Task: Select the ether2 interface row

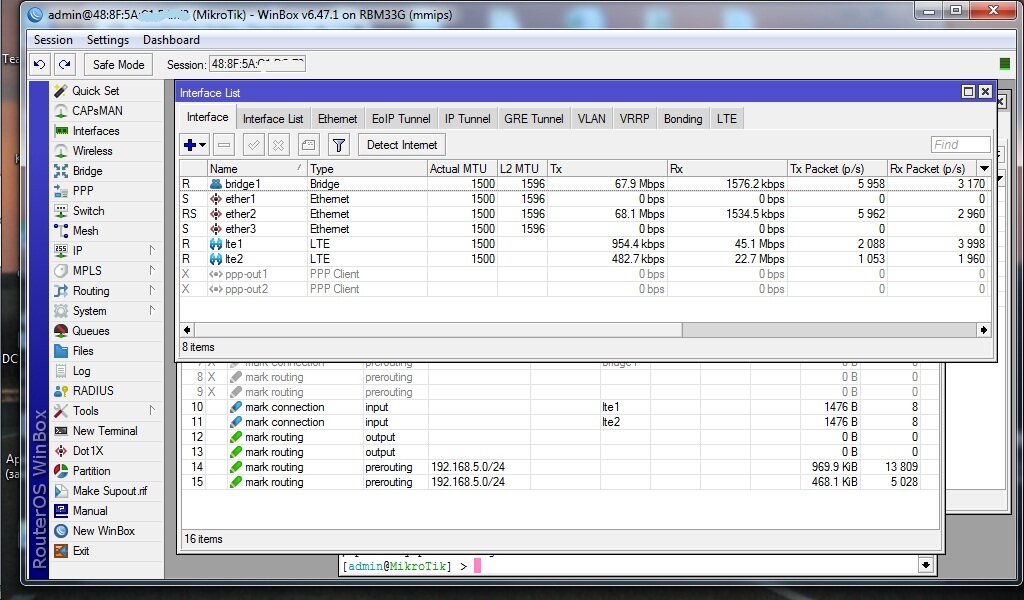Action: [x=585, y=214]
